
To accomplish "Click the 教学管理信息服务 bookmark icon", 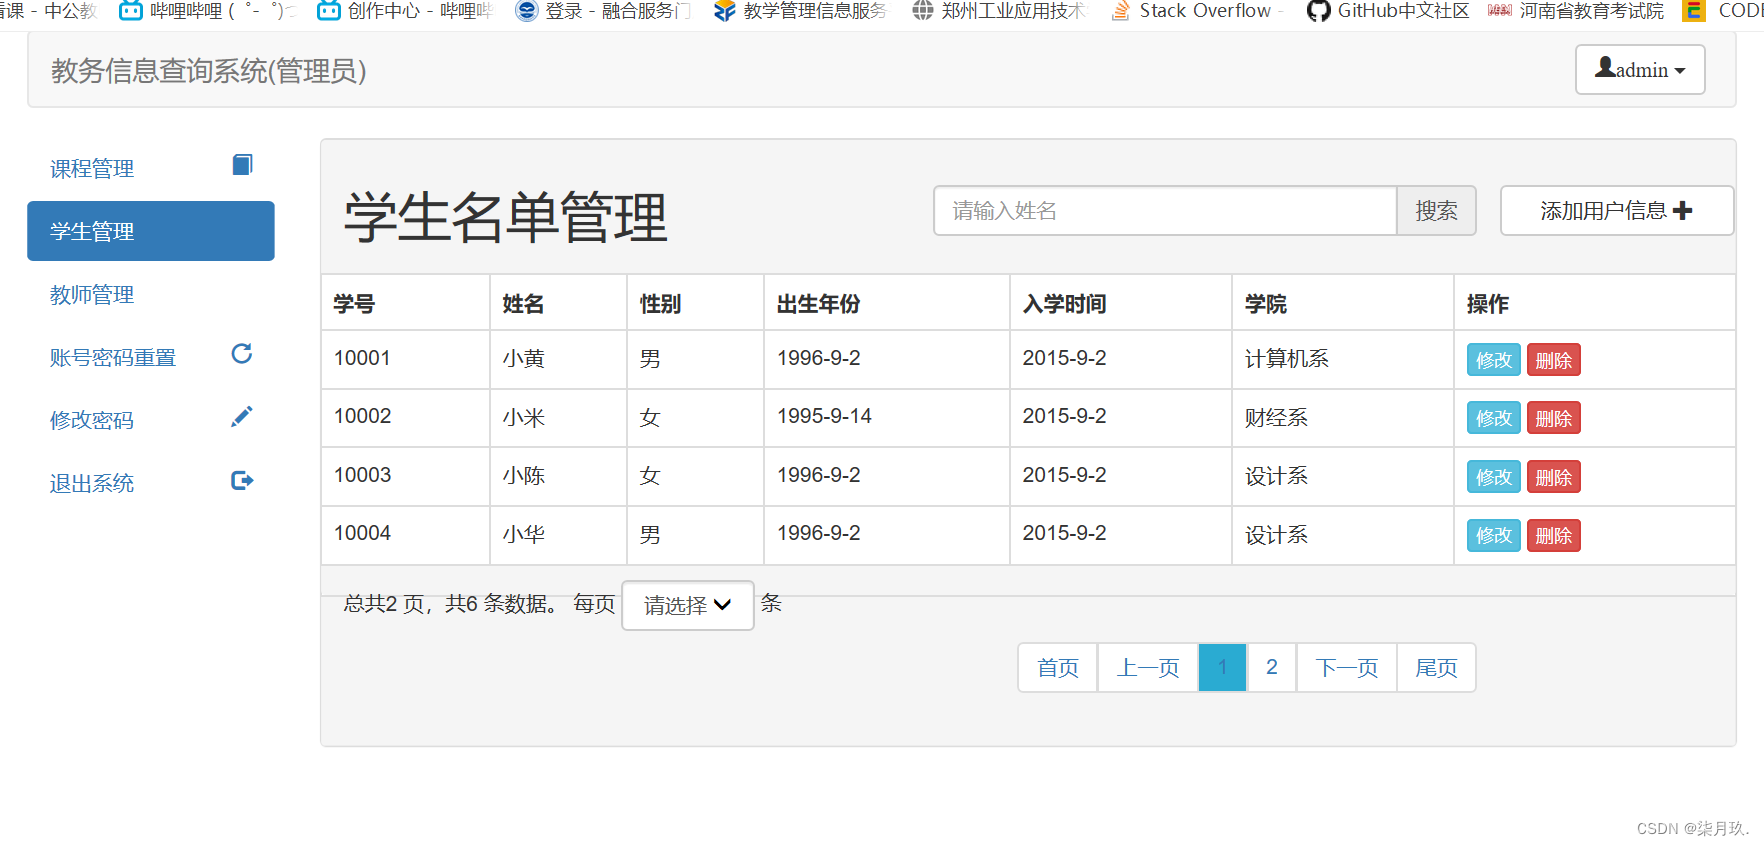I will click(725, 11).
